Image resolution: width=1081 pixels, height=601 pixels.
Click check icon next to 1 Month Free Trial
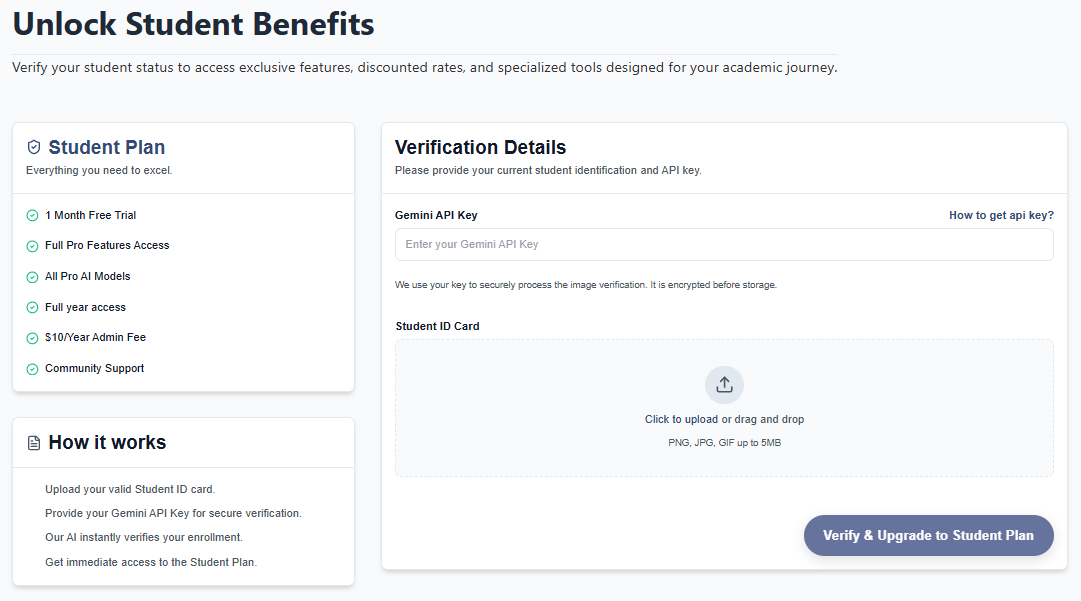32,215
